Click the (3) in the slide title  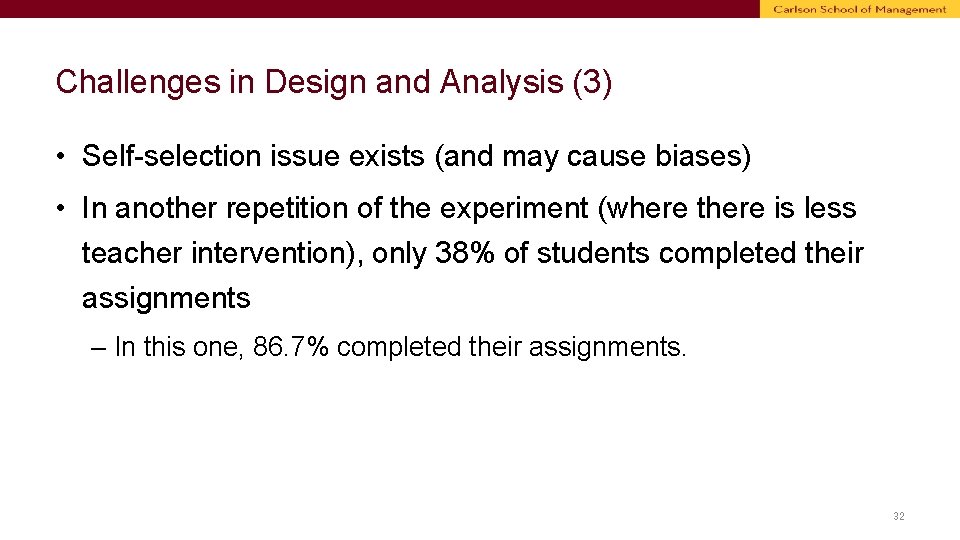pyautogui.click(x=592, y=82)
